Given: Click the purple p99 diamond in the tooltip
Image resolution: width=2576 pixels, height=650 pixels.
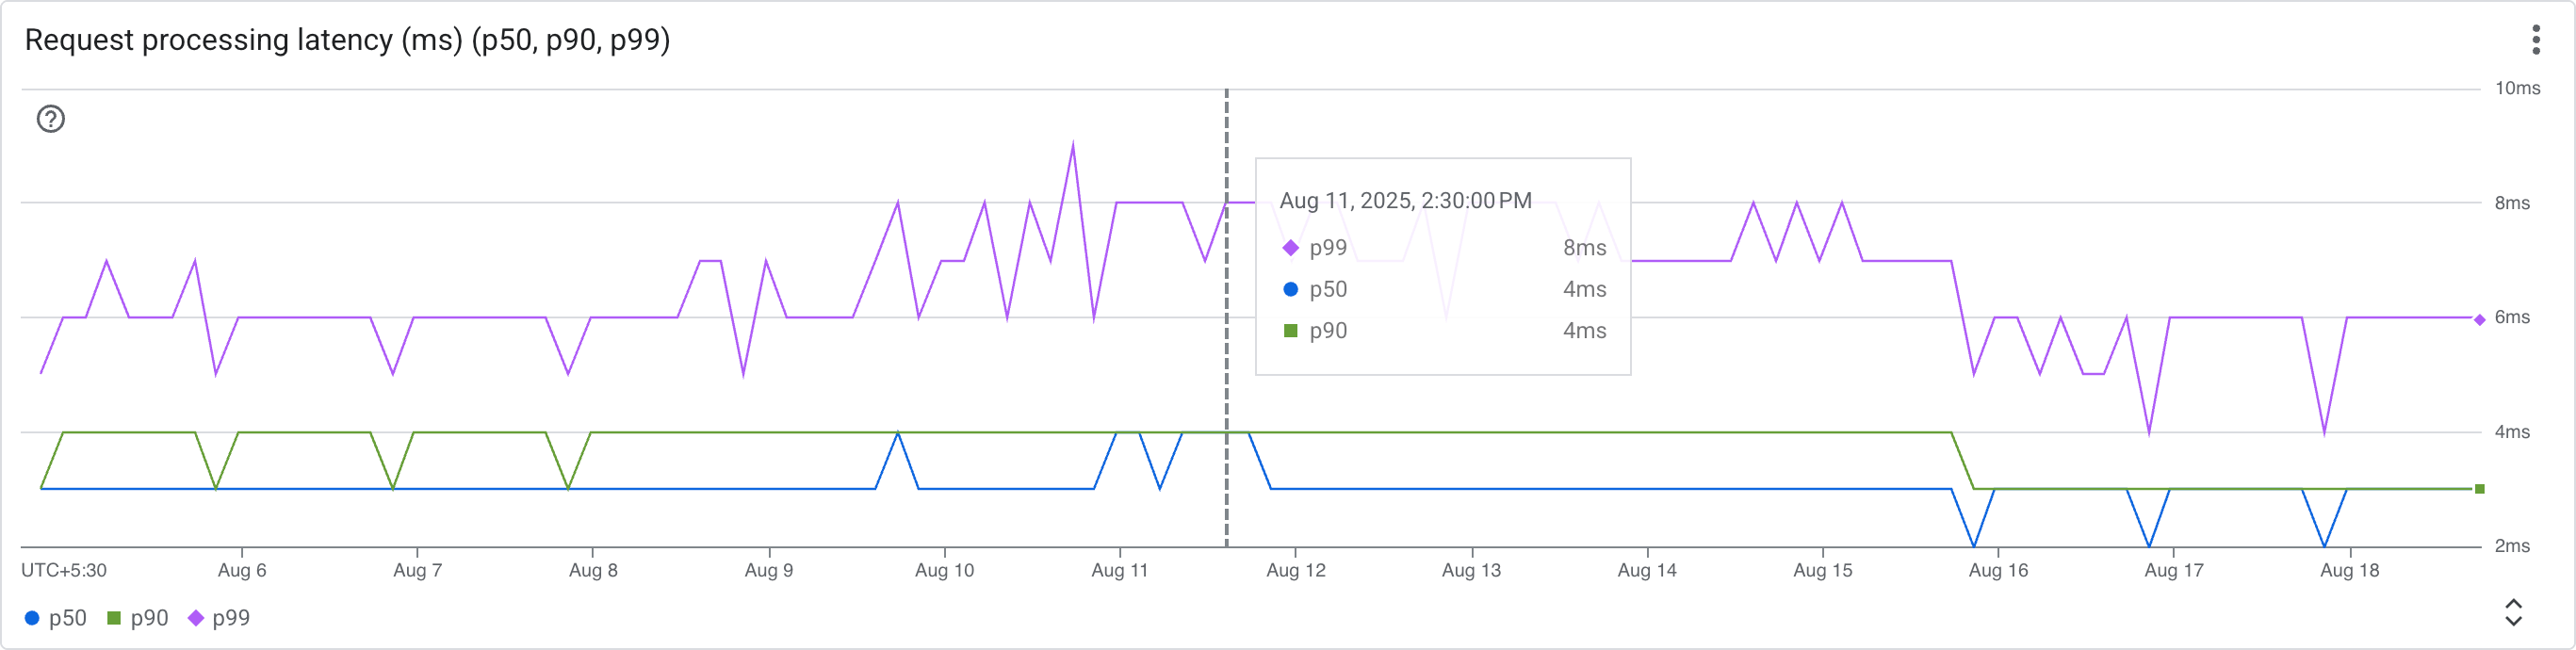Looking at the screenshot, I should pos(1290,248).
